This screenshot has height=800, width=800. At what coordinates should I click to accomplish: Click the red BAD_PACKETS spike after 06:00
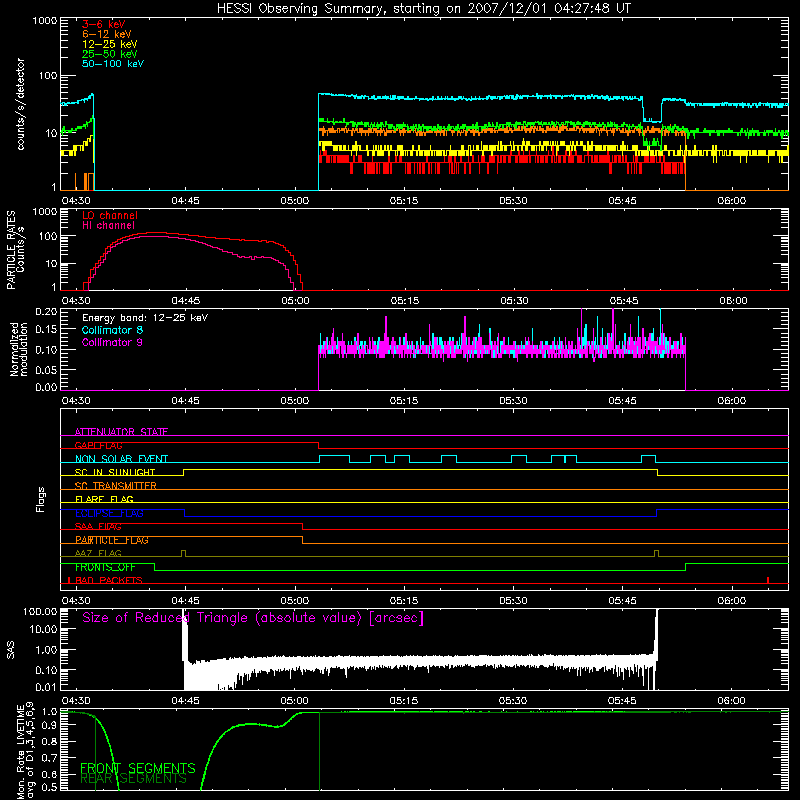[768, 580]
